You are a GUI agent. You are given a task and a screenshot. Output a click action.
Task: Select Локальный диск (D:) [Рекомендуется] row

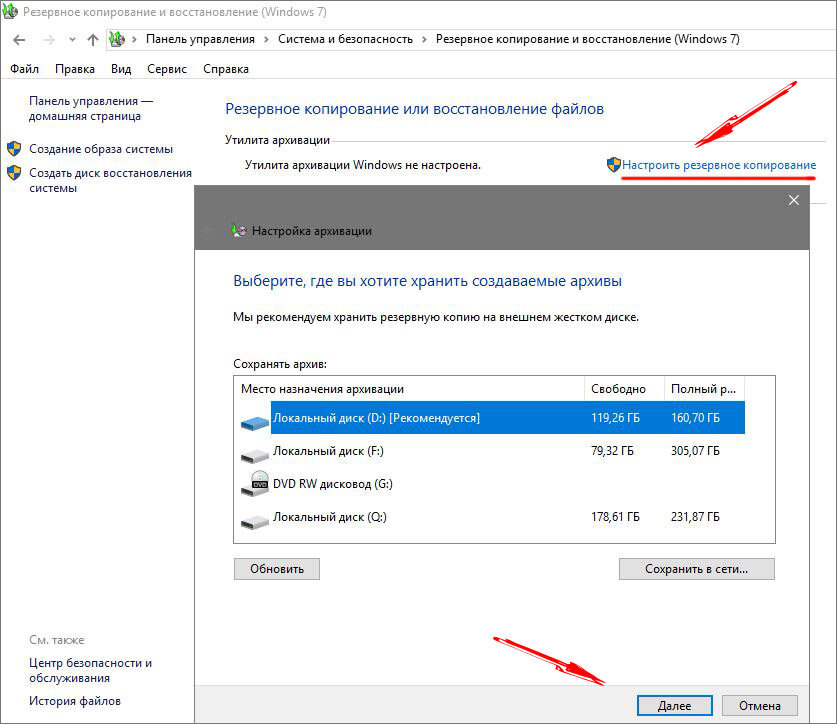pos(507,418)
